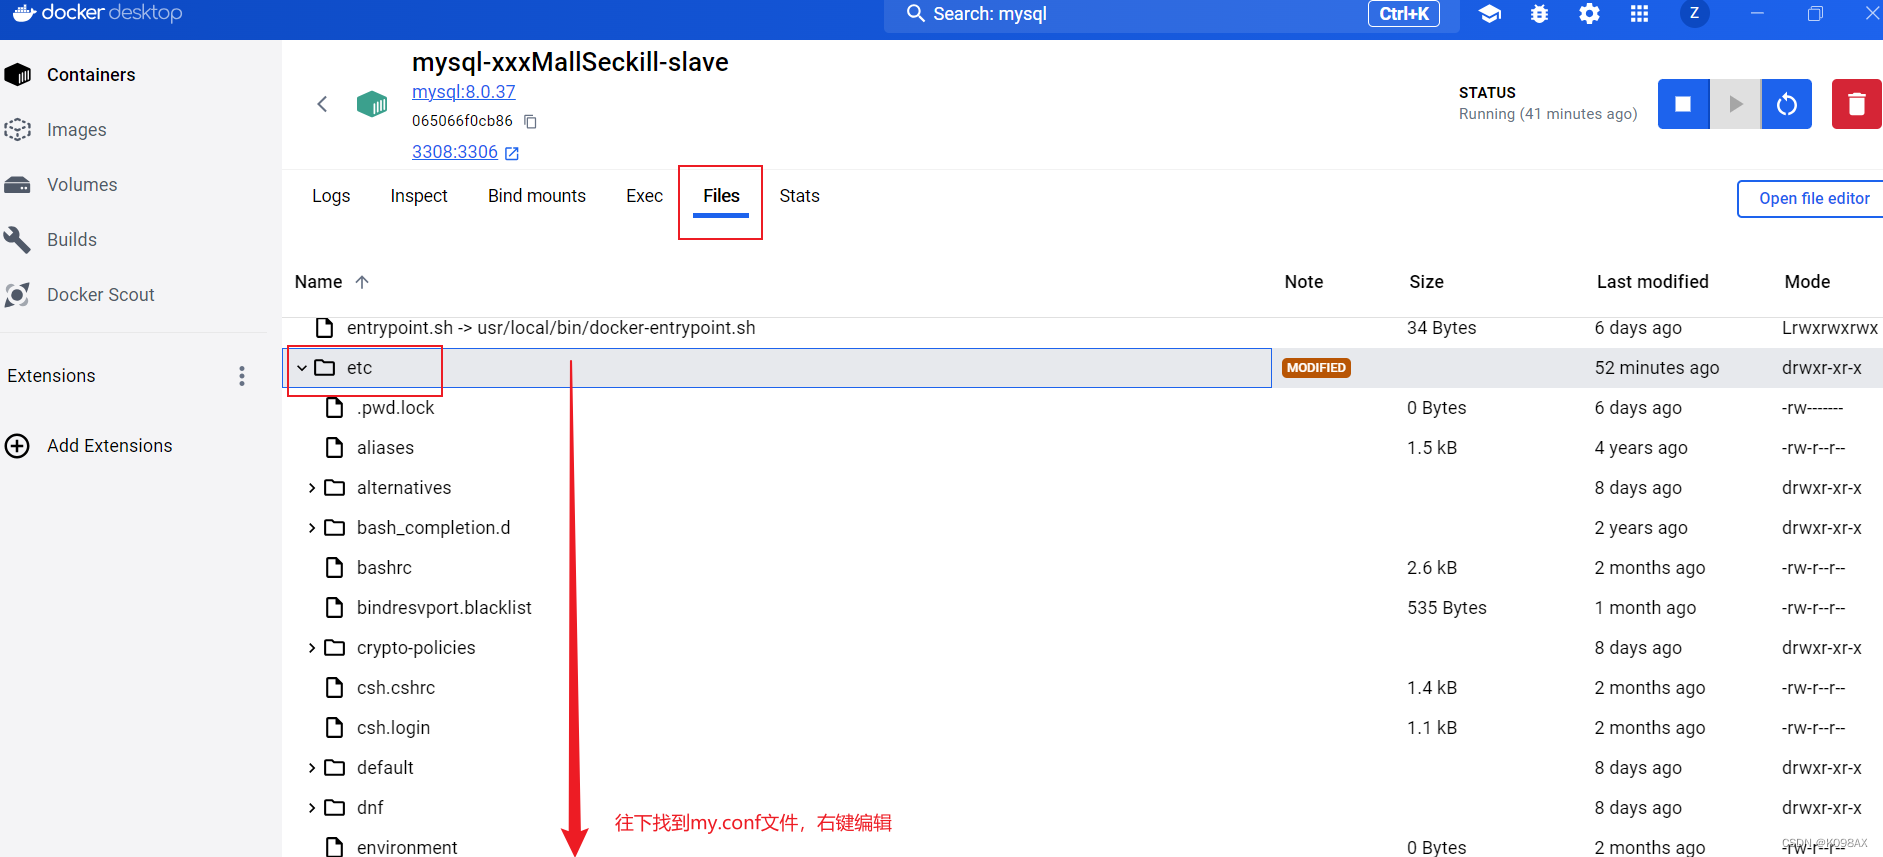Image resolution: width=1883 pixels, height=857 pixels.
Task: Open the Learning center graduation cap icon
Action: 1490,14
